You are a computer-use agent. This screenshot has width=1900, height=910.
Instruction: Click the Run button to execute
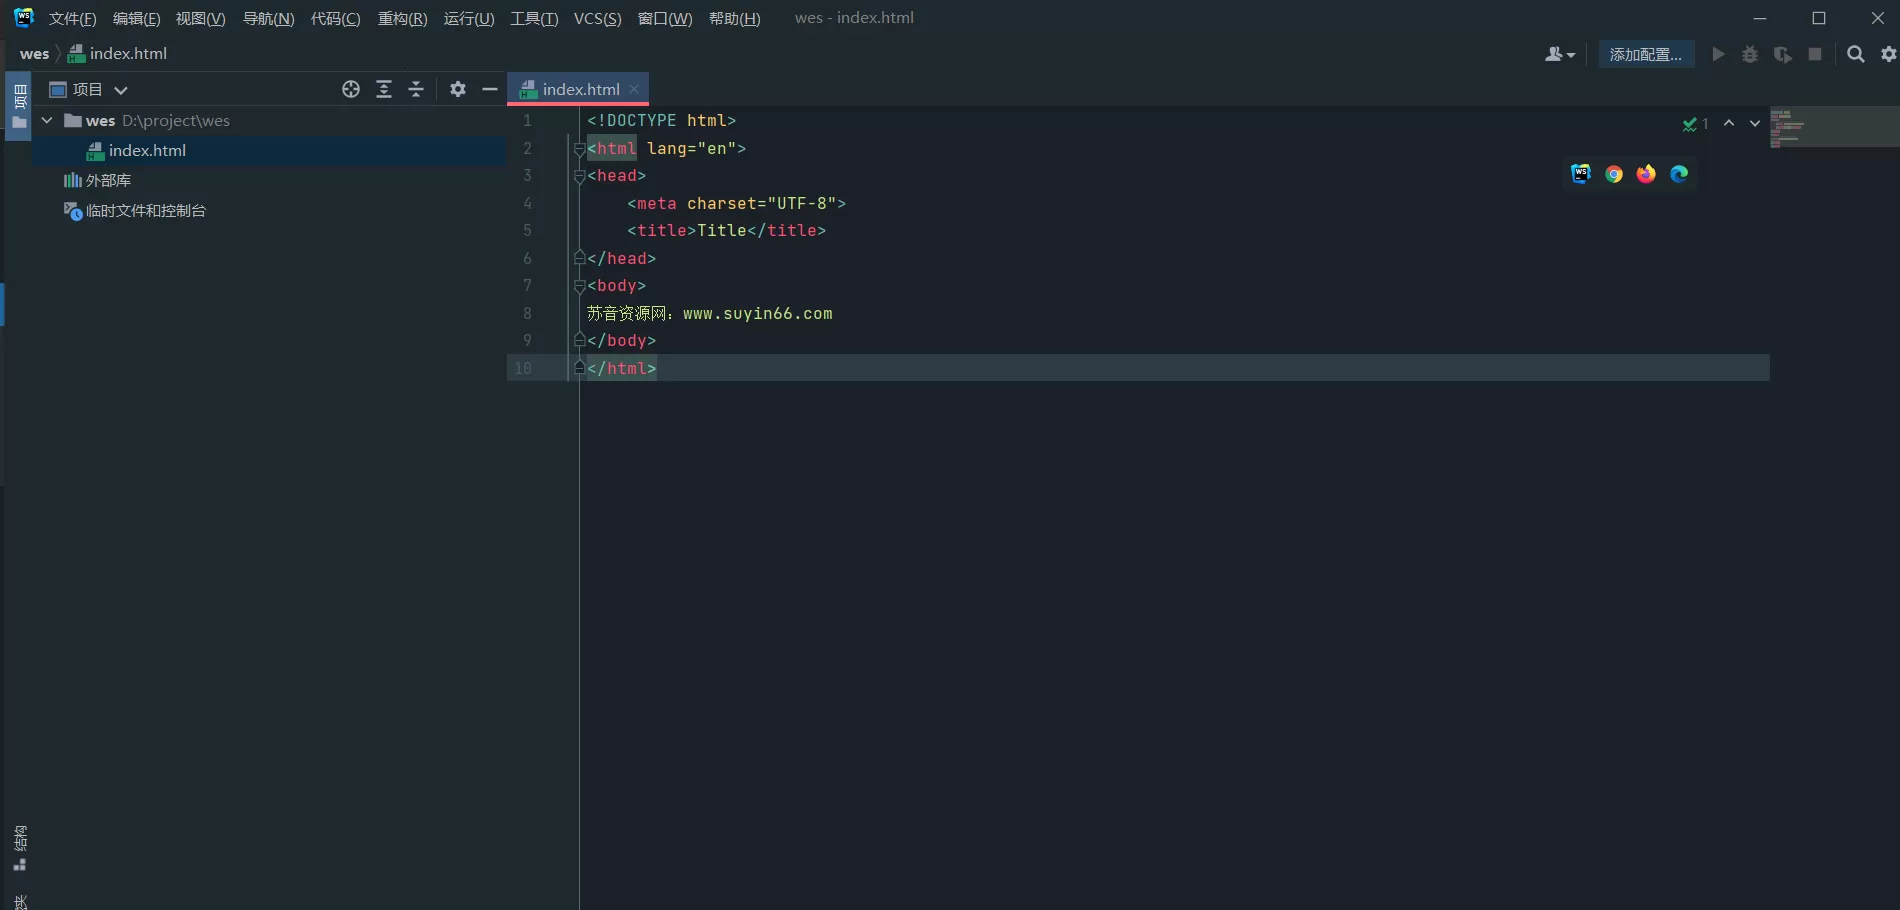pos(1718,54)
